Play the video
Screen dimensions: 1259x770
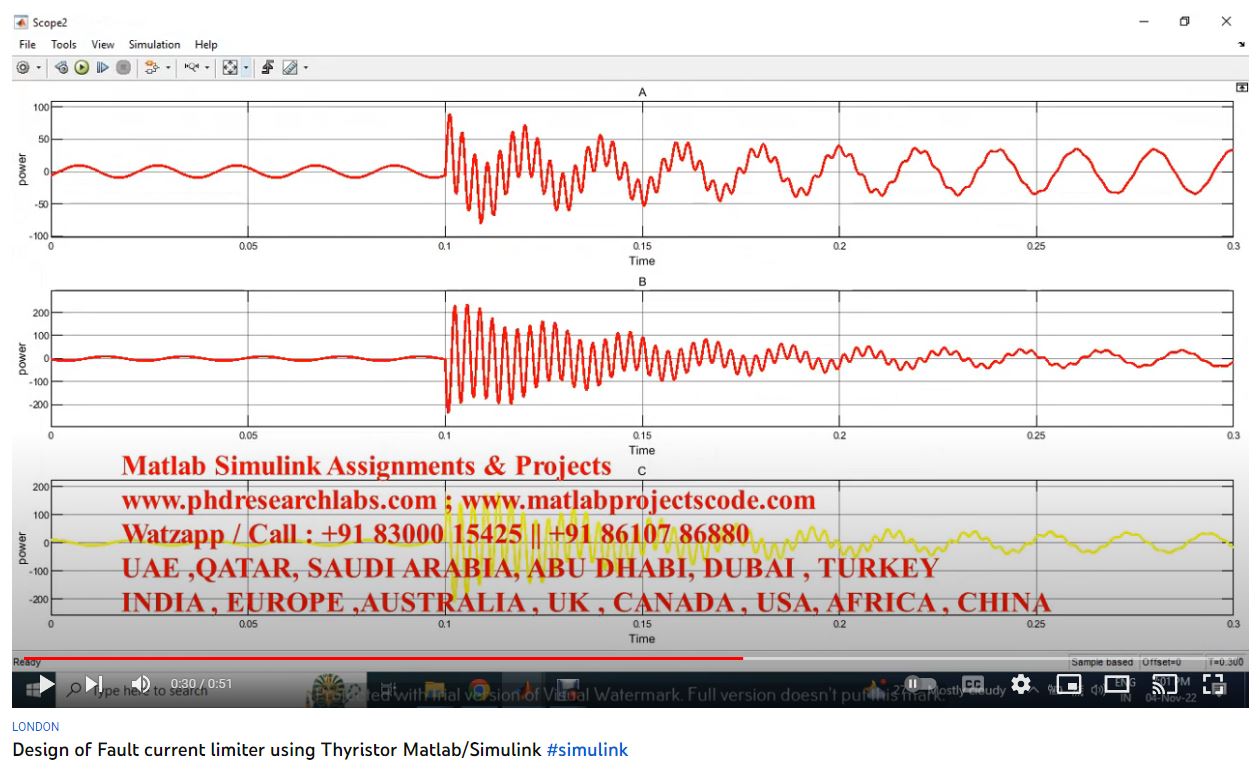pos(45,684)
